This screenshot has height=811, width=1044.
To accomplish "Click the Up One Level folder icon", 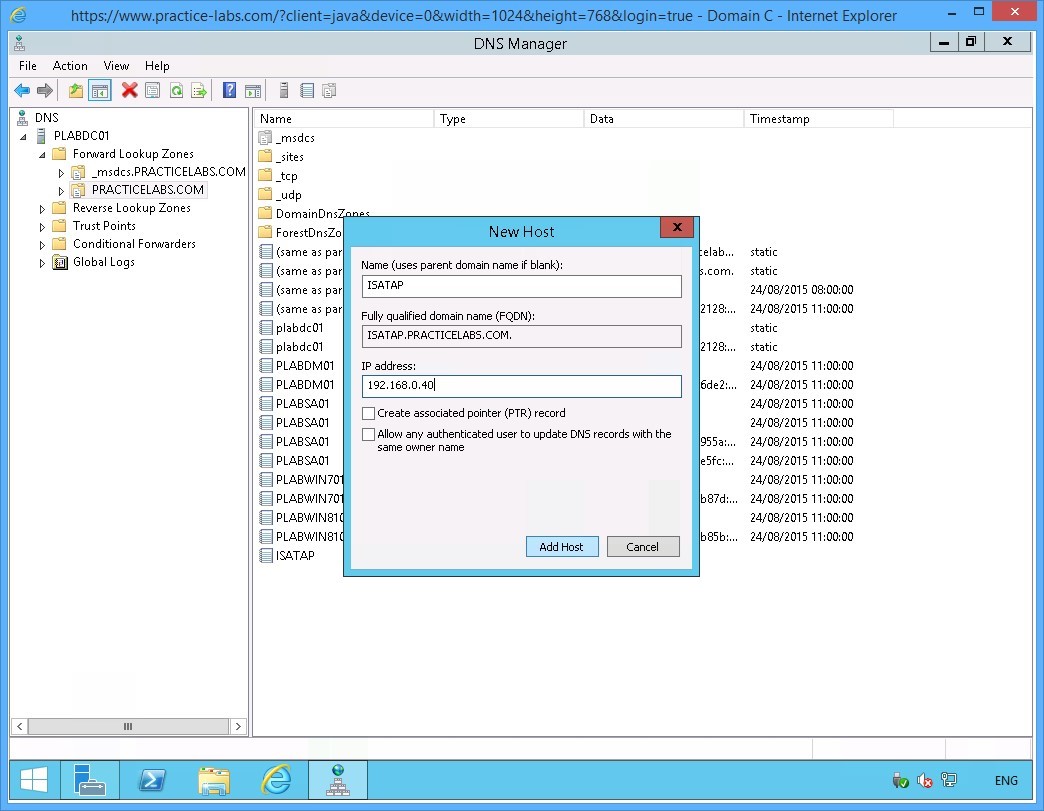I will tap(76, 91).
